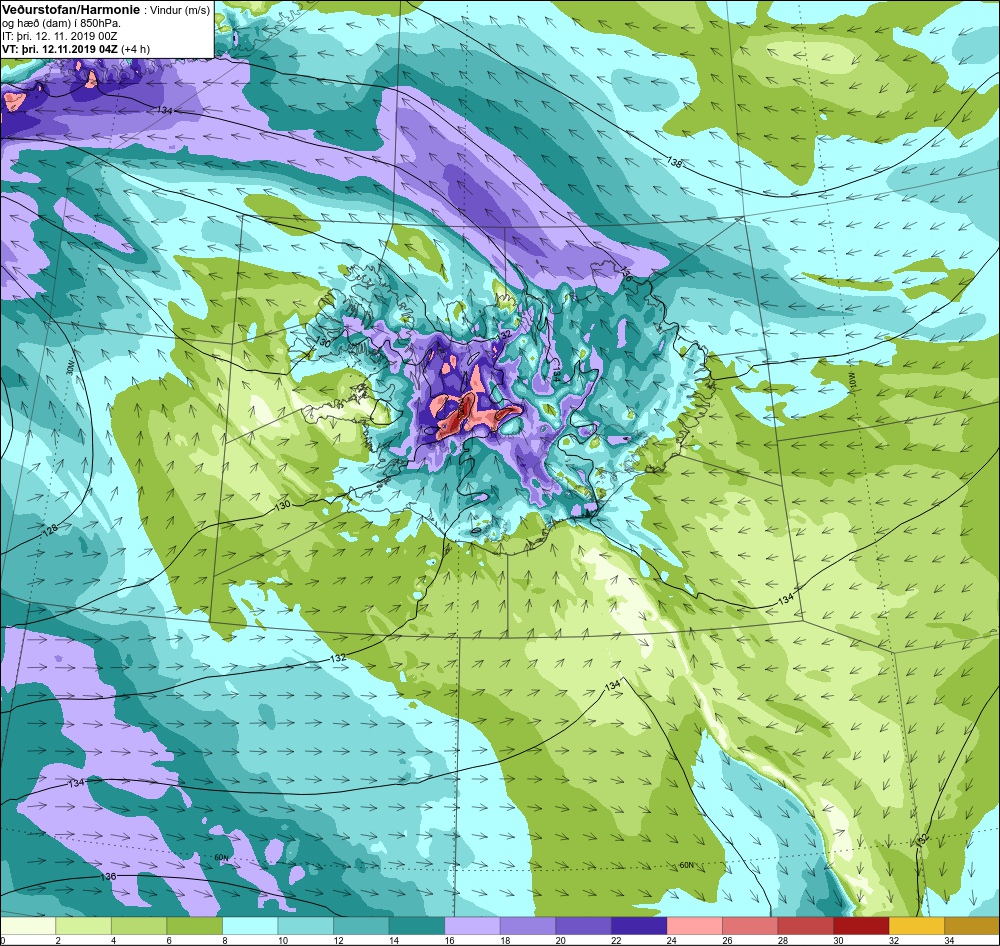This screenshot has height=946, width=1000.
Task: Click the legend tick value 30
Action: point(838,940)
